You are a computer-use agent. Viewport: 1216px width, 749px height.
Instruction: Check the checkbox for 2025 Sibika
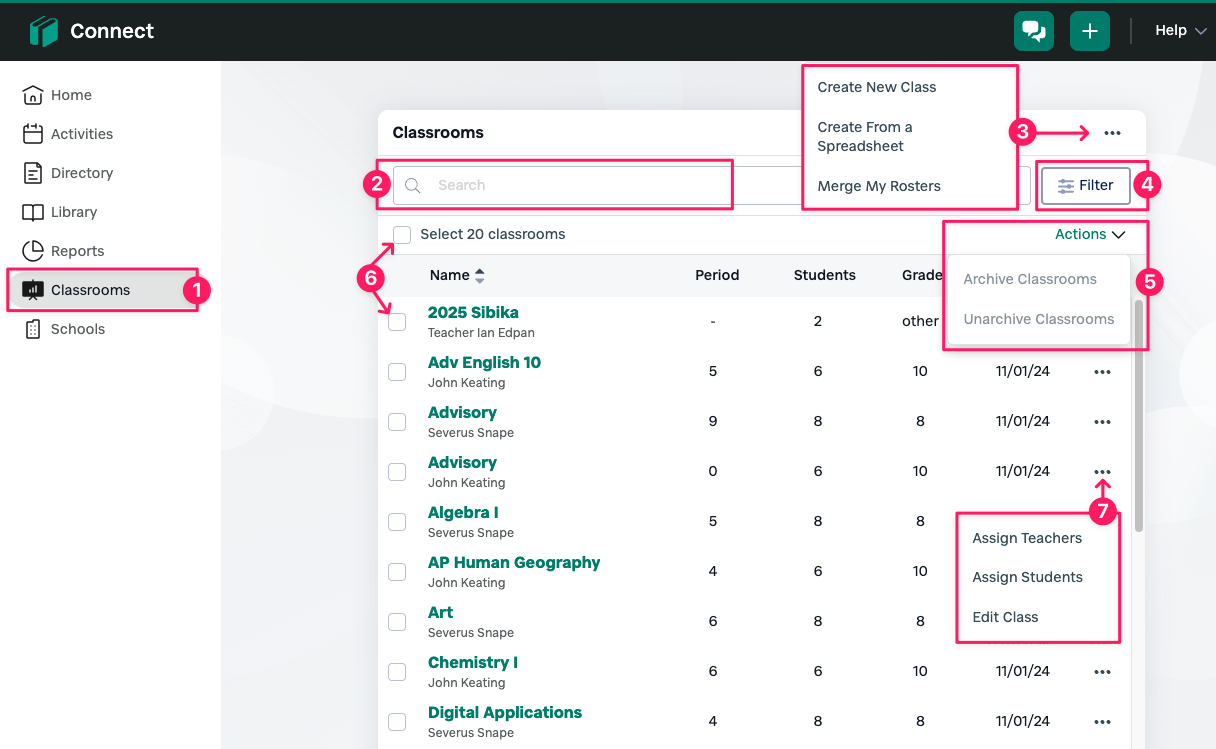click(397, 321)
